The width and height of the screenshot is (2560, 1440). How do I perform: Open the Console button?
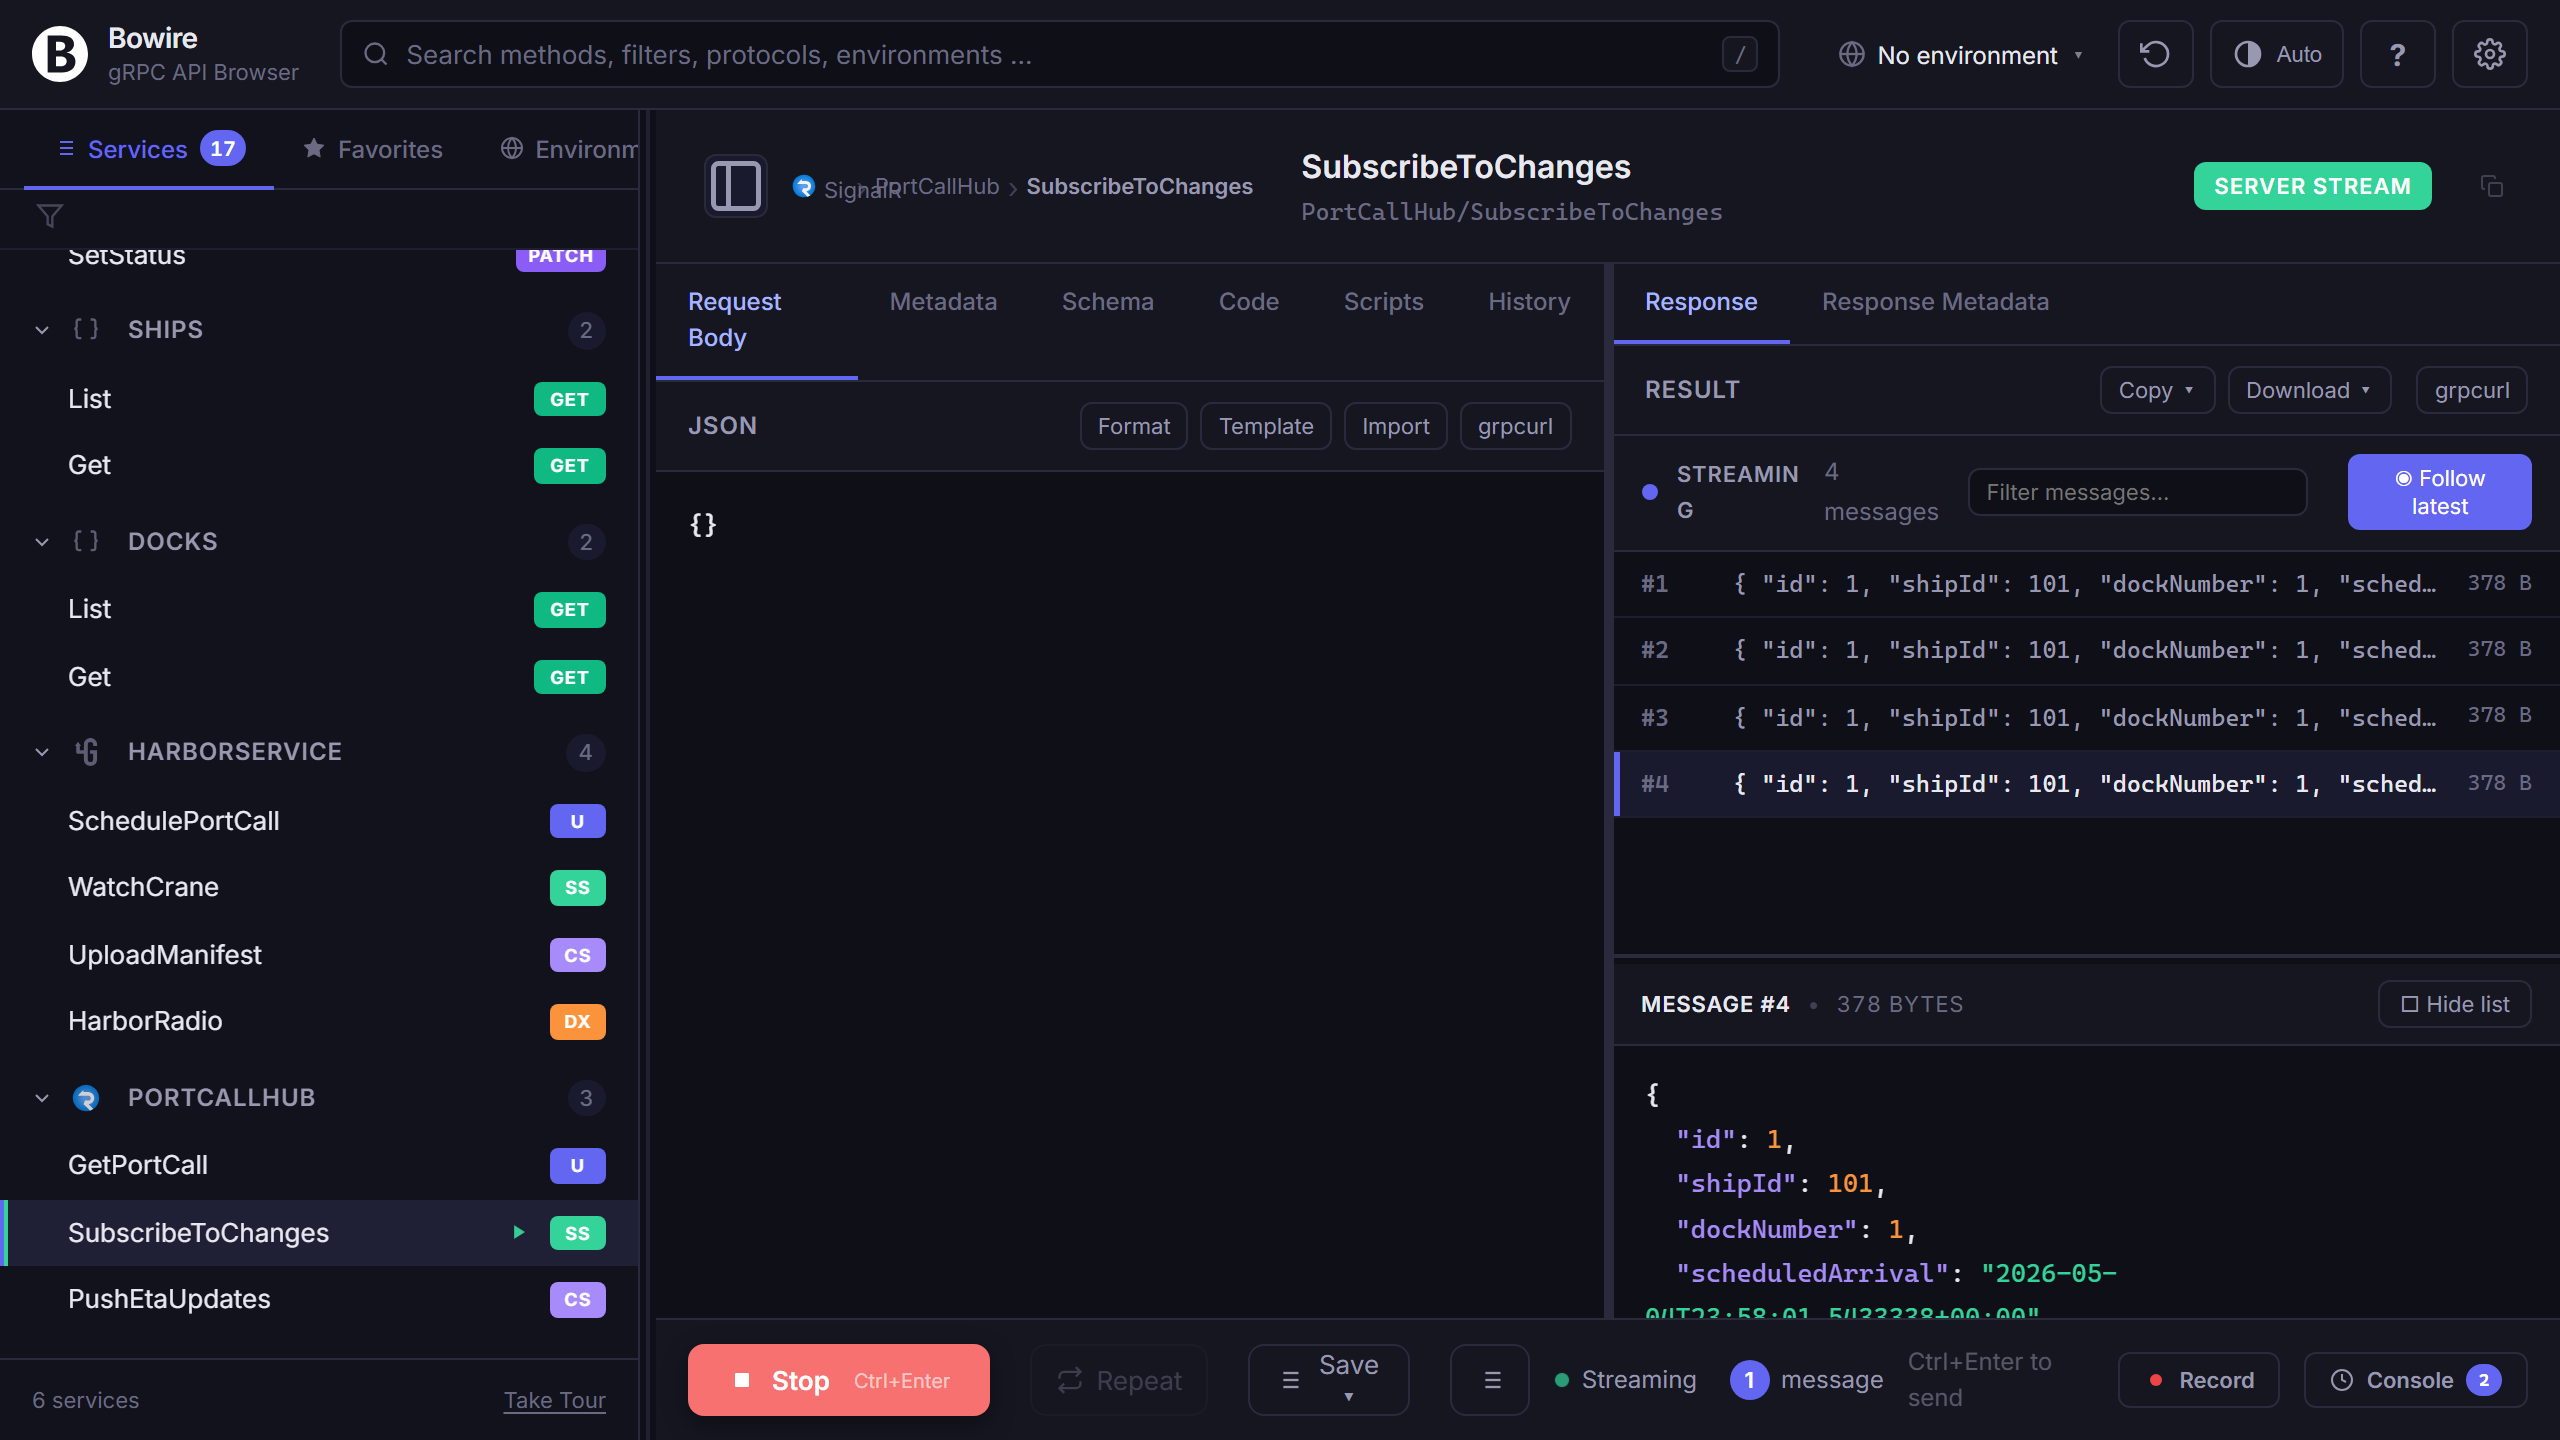tap(2416, 1380)
